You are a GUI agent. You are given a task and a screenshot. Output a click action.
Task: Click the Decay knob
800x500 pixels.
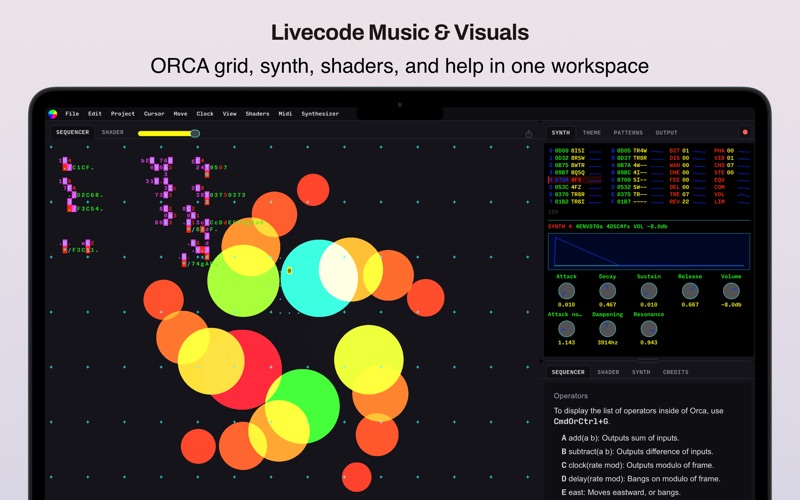[x=607, y=291]
